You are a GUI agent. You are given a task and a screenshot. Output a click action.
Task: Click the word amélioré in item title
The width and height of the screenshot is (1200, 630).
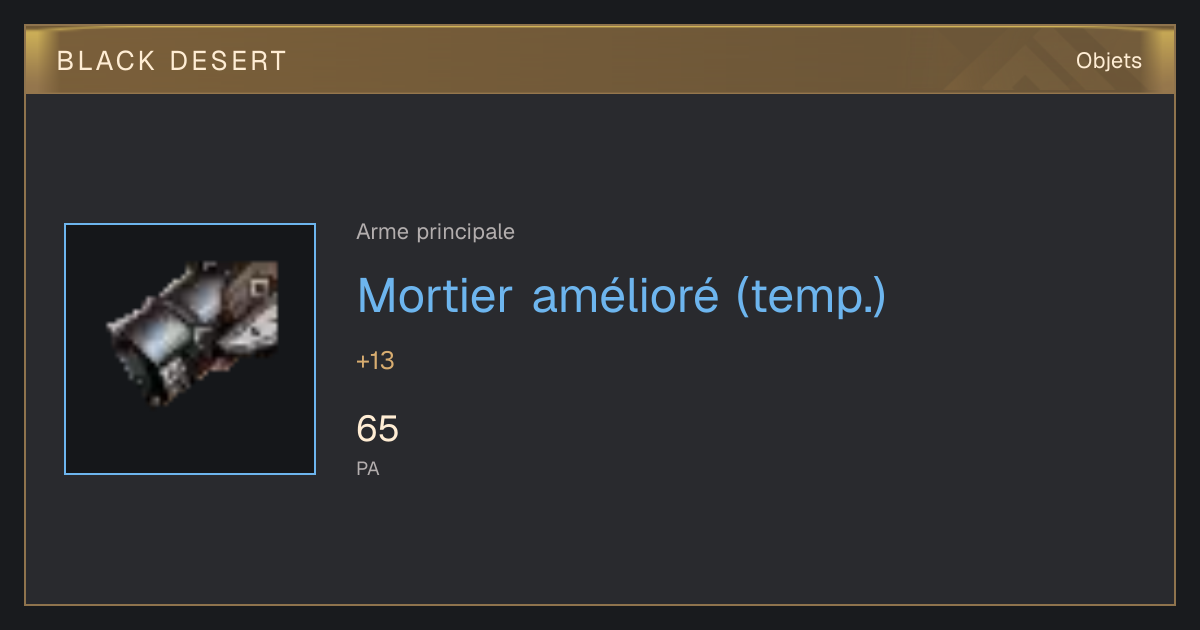(x=625, y=296)
